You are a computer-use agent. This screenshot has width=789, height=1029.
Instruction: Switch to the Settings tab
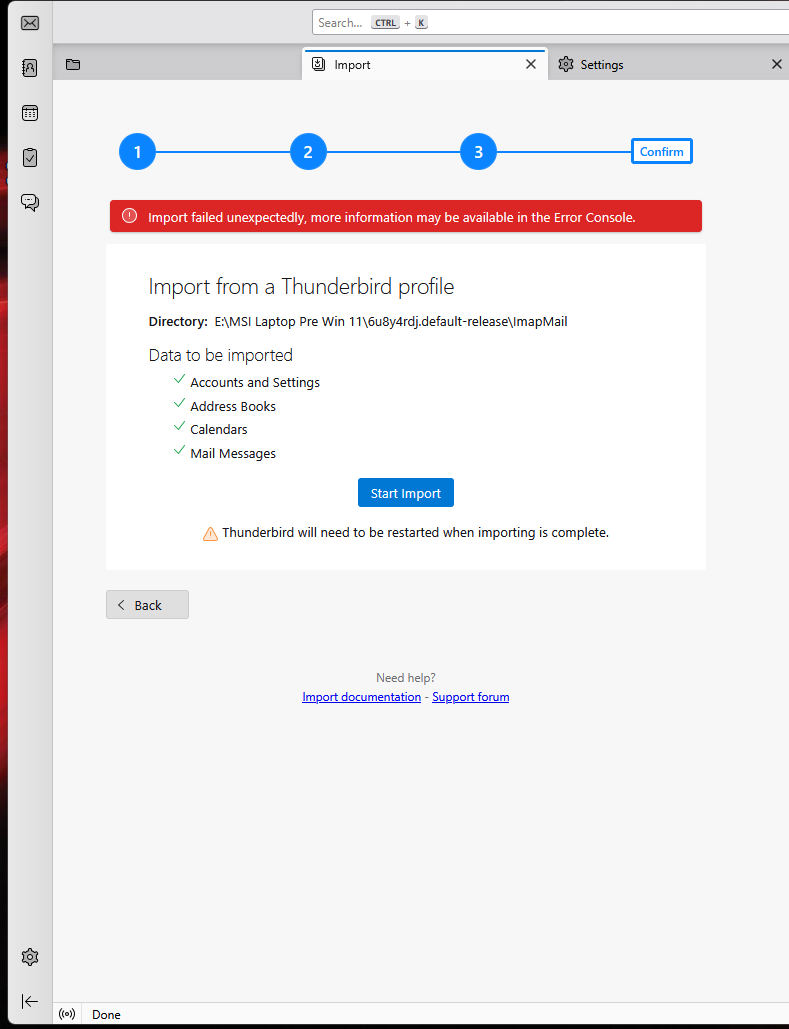(668, 64)
